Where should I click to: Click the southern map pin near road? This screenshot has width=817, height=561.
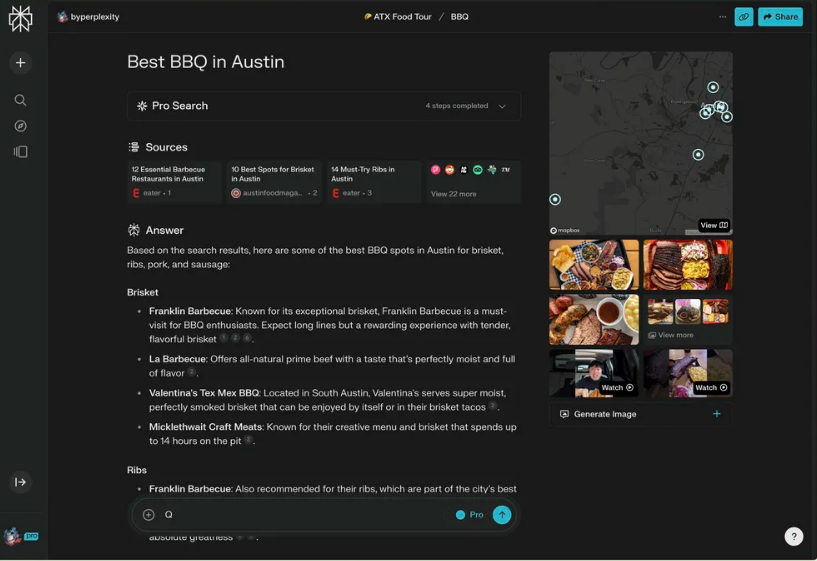pyautogui.click(x=698, y=155)
